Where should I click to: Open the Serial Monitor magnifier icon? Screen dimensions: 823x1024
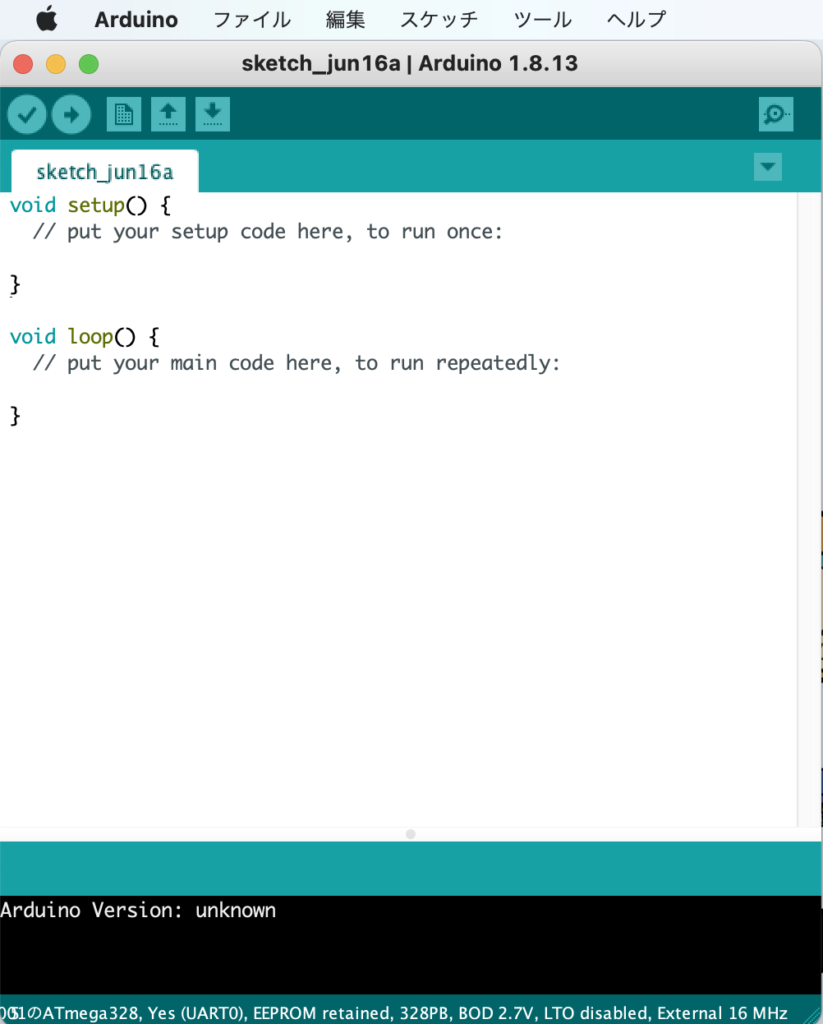tap(775, 114)
